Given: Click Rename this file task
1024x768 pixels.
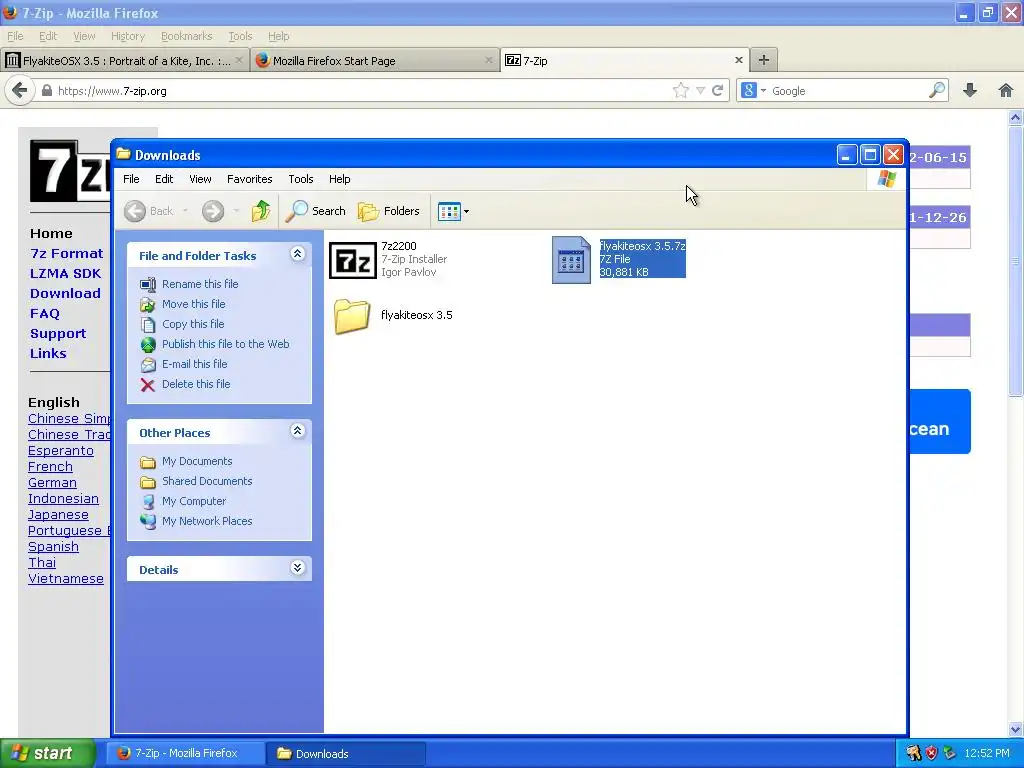Looking at the screenshot, I should point(200,284).
